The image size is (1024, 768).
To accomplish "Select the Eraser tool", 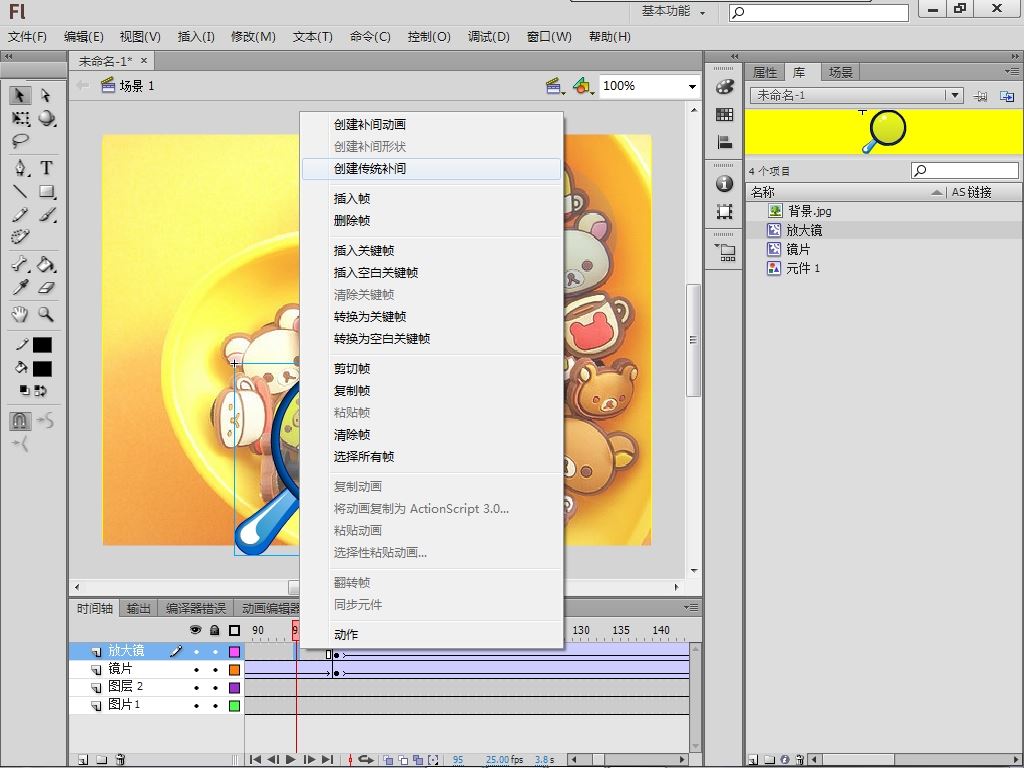I will [x=46, y=287].
